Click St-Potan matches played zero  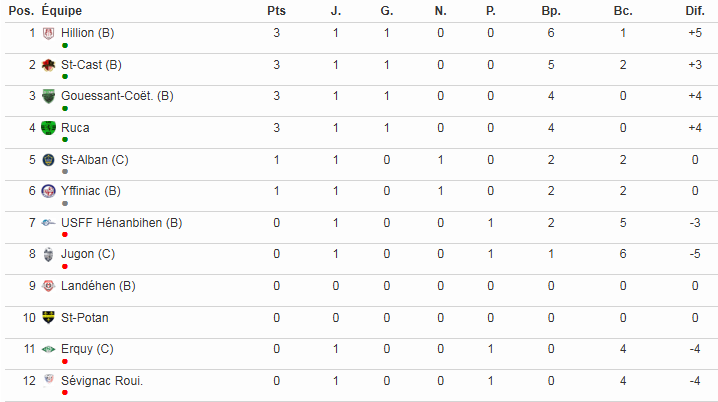tap(336, 318)
